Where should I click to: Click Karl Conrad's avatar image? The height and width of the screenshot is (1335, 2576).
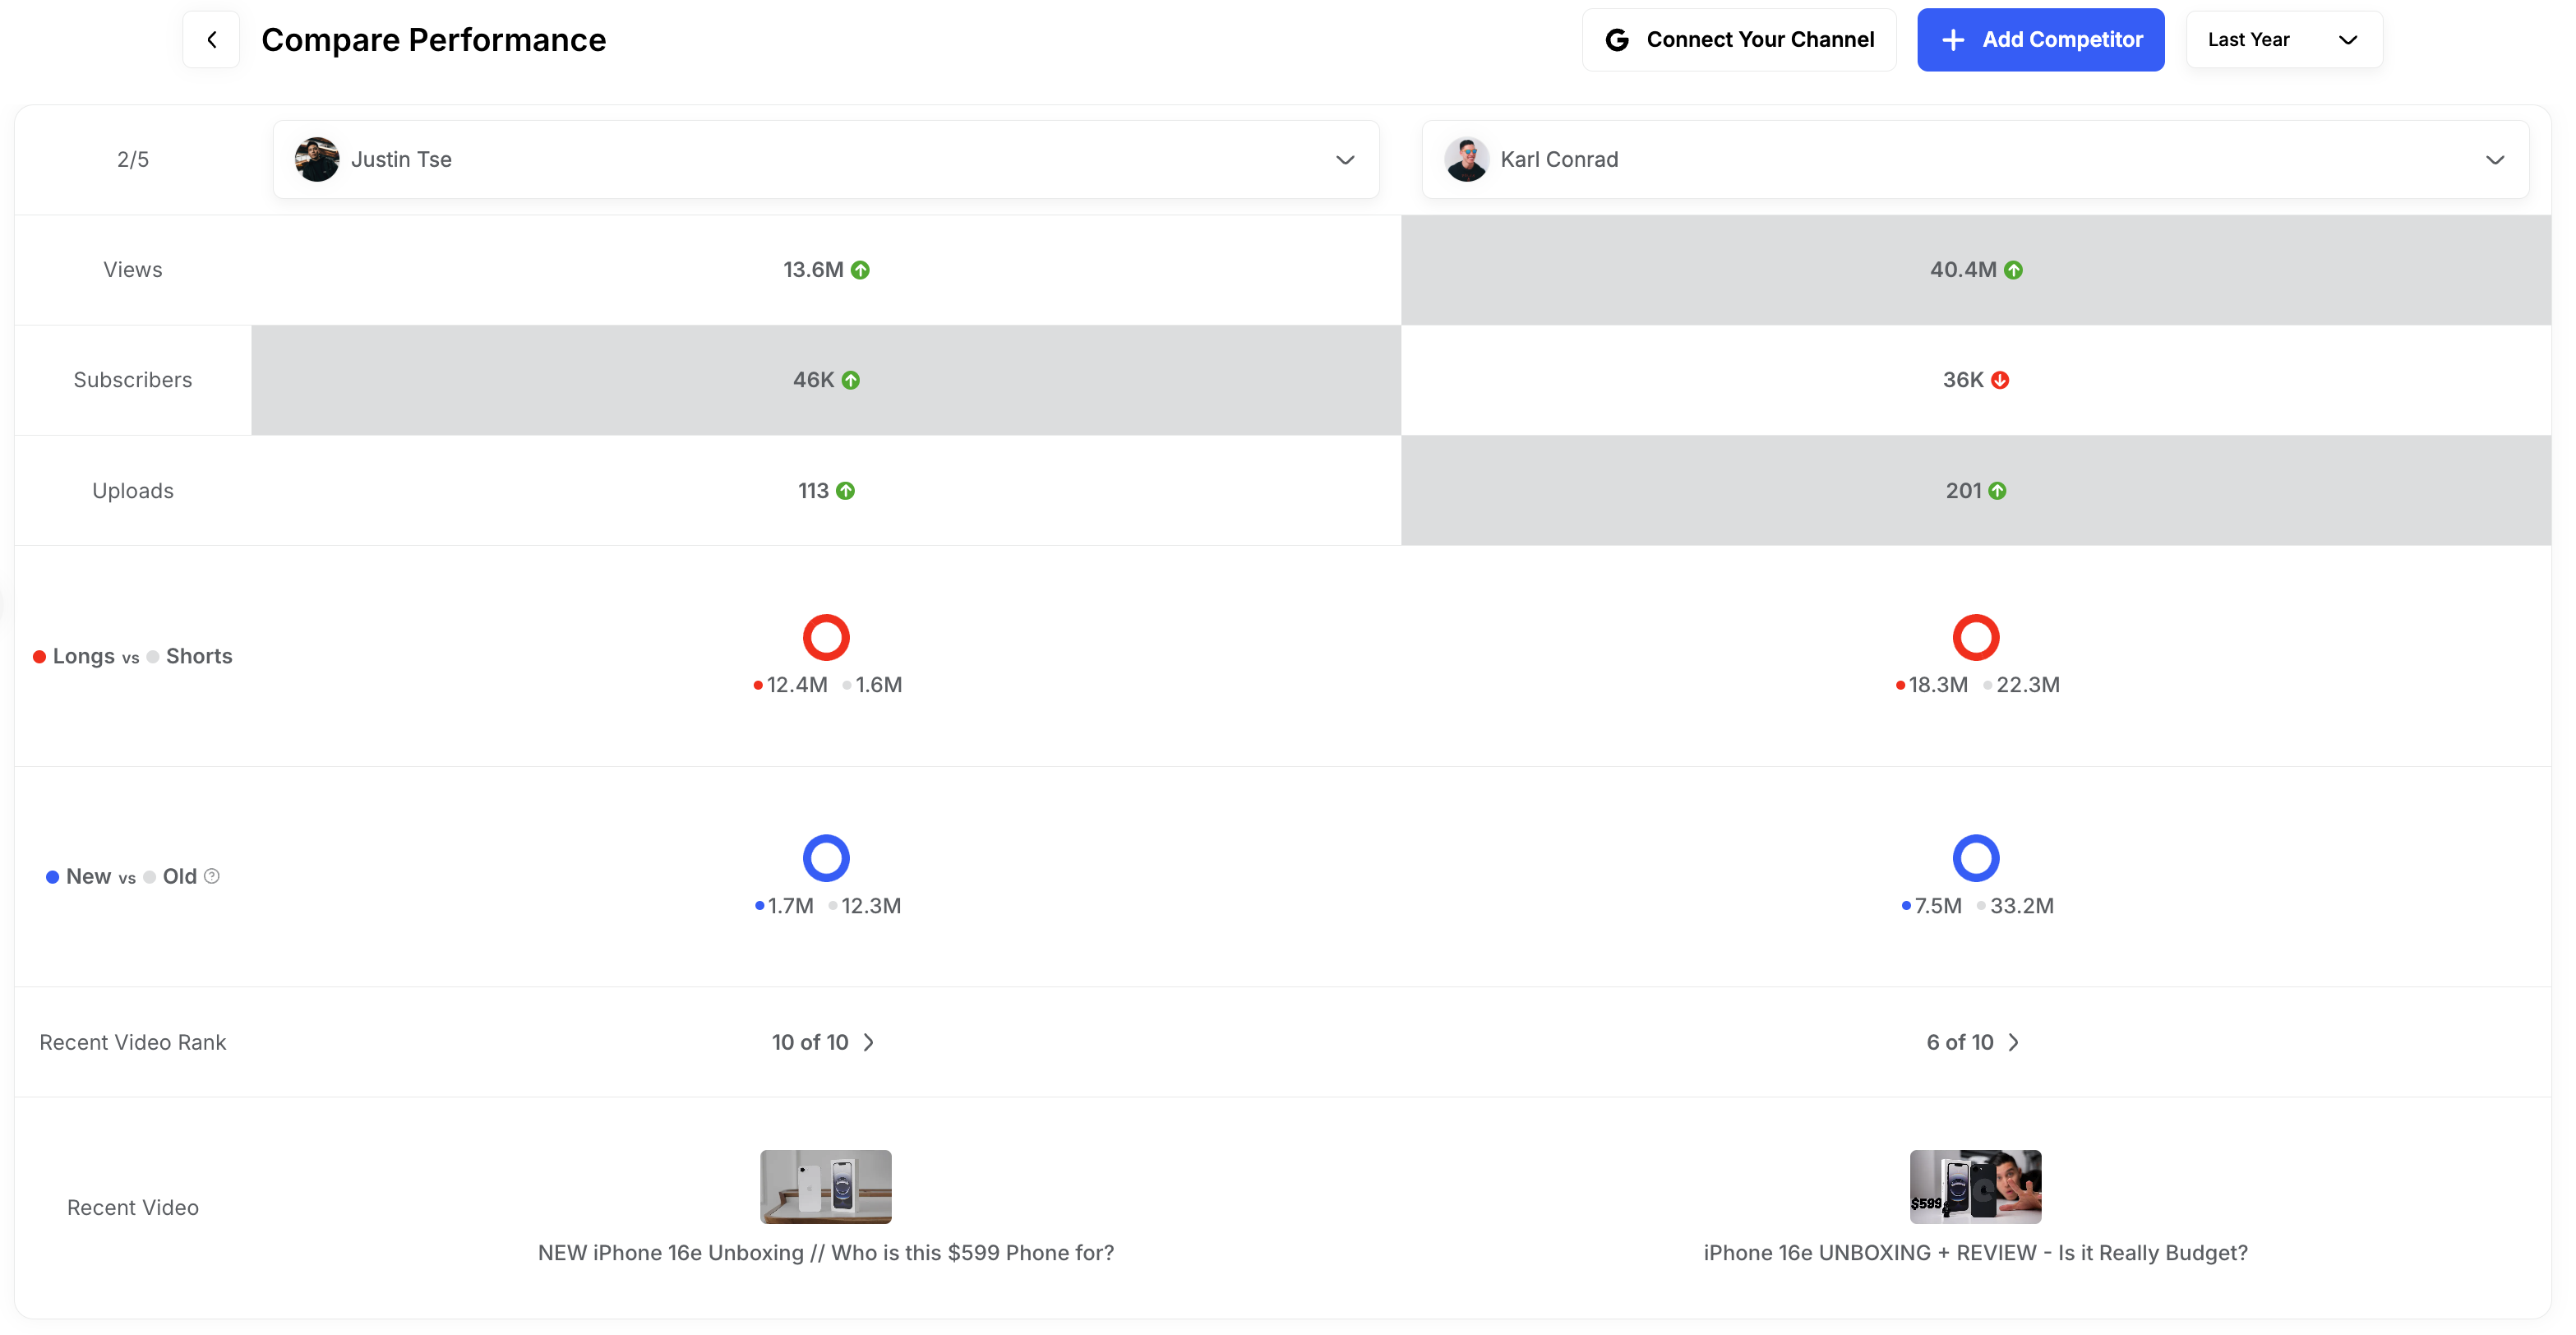(x=1466, y=160)
